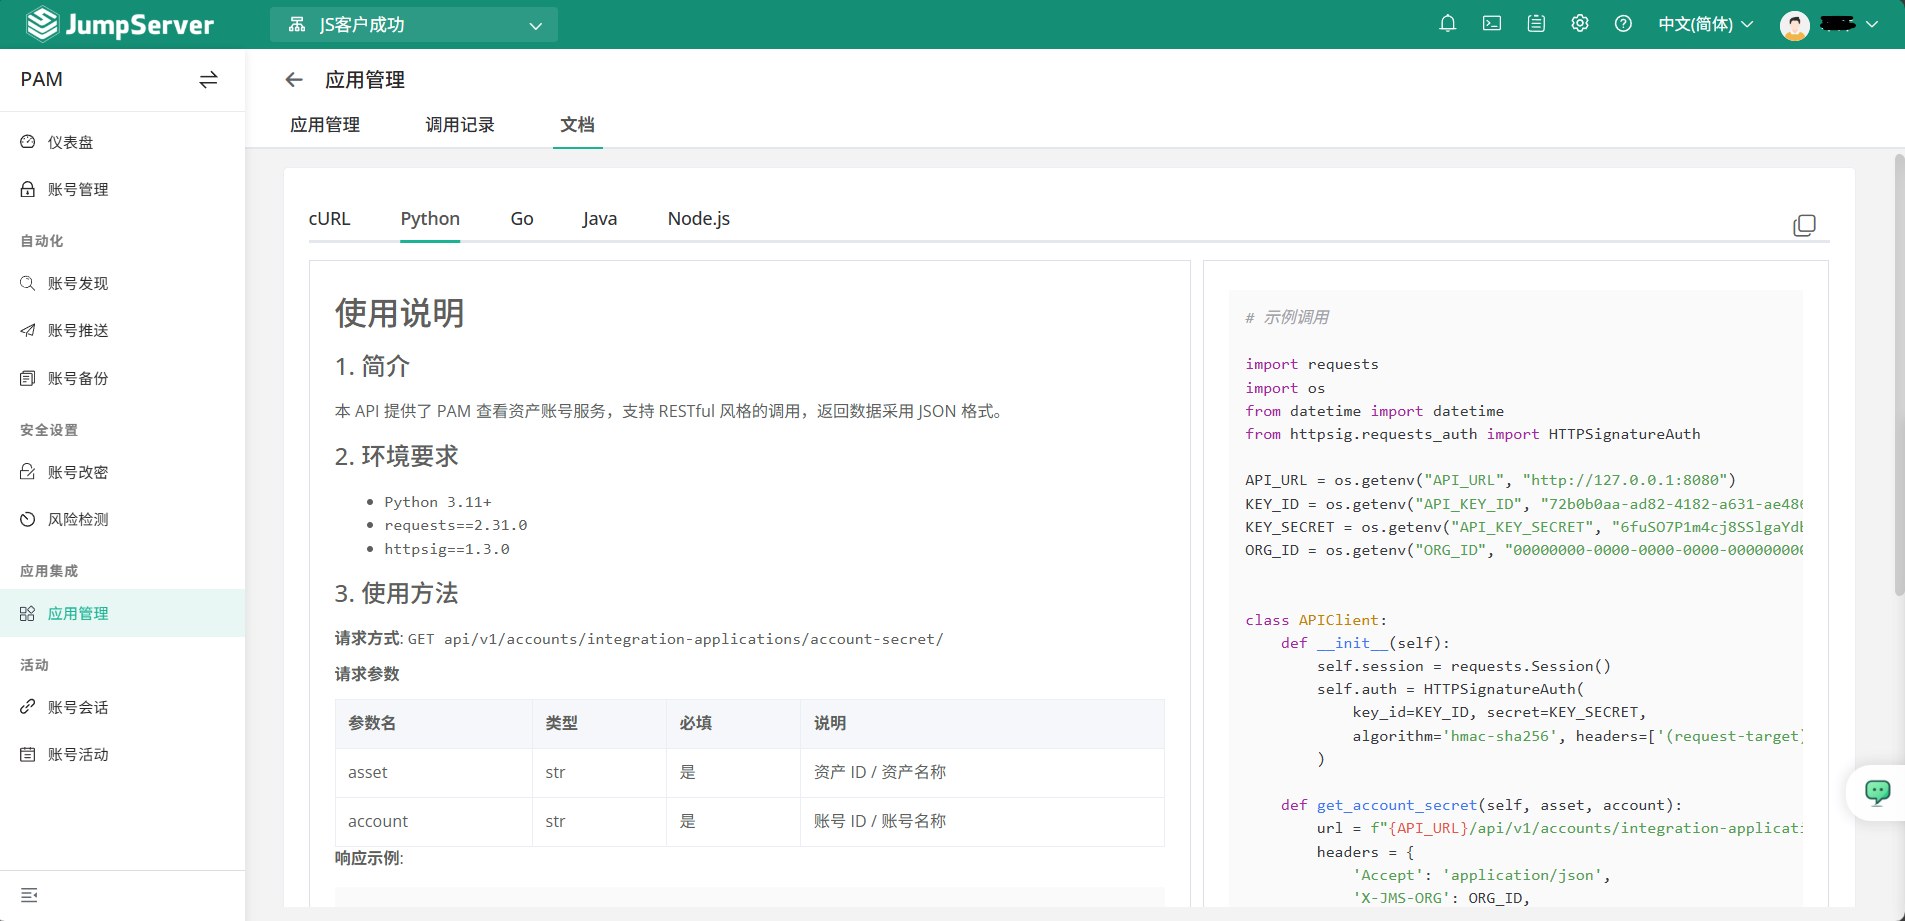Screen dimensions: 1905x921
Task: Click the '# 示例调用' code comment
Action: 1287,317
